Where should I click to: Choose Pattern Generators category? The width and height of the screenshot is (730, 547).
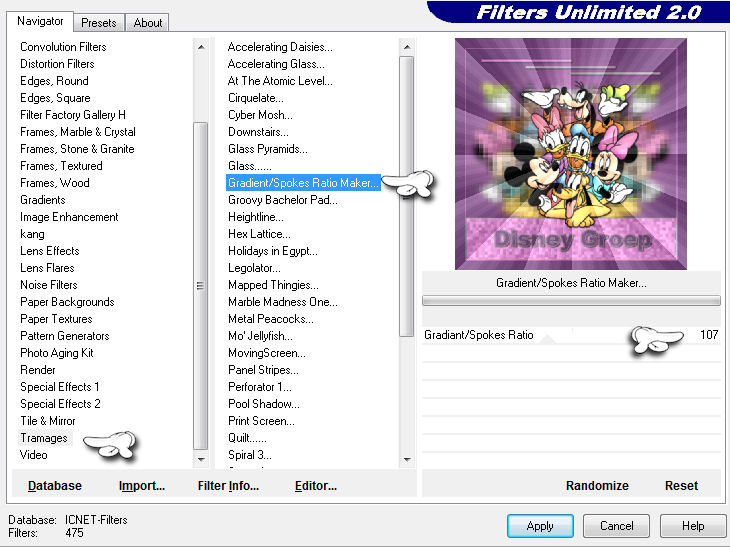pos(65,336)
